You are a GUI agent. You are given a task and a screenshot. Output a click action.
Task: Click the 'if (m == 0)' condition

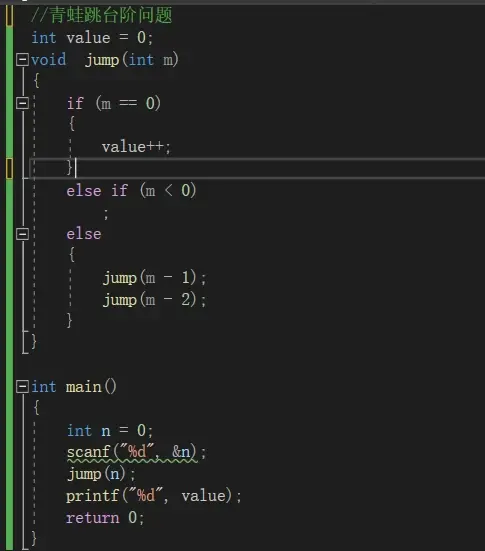coord(114,103)
